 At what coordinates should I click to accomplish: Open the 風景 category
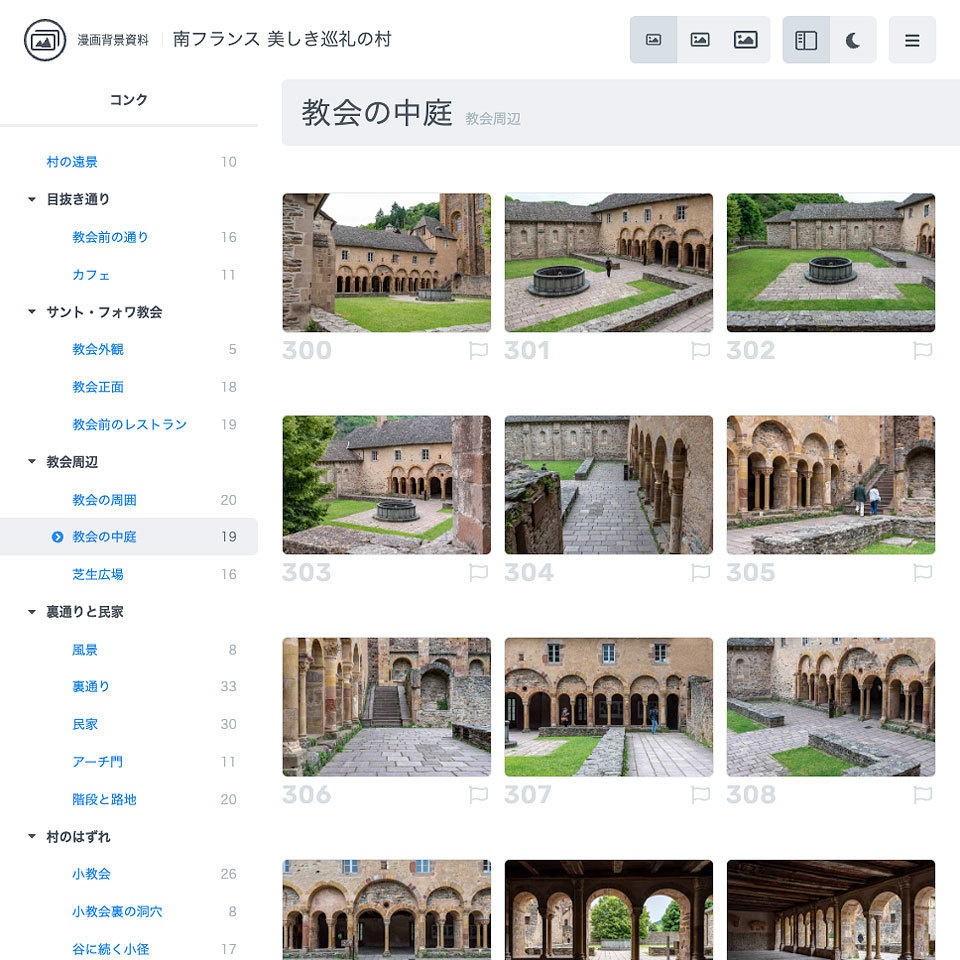[85, 650]
